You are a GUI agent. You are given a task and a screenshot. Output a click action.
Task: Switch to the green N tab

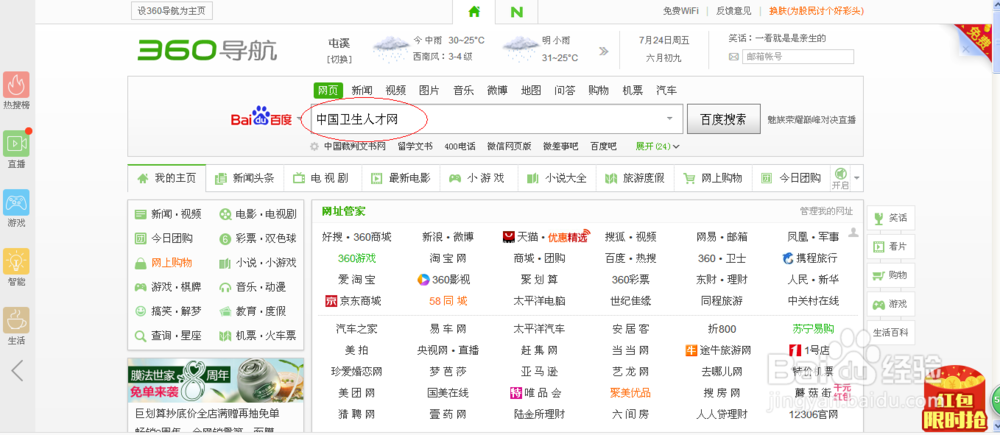517,11
